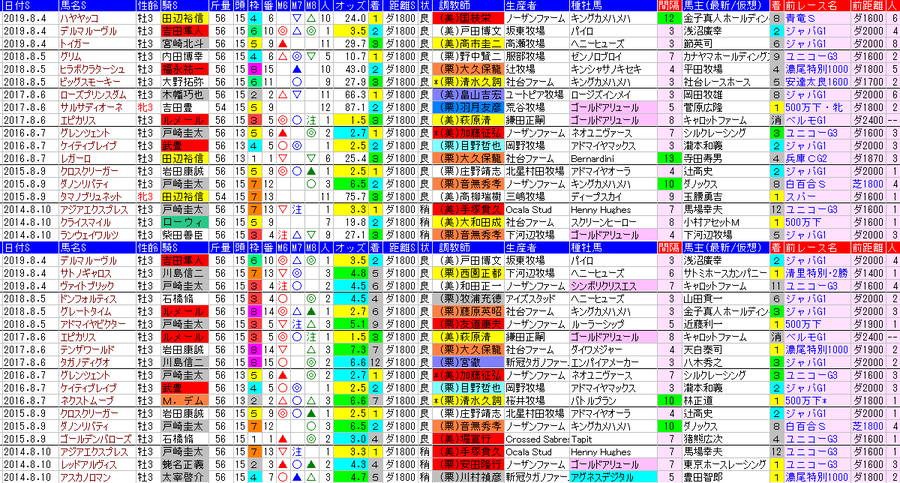Click jockey cell 蛯名正義
Screen dimensions: 900x483
pyautogui.click(x=184, y=465)
